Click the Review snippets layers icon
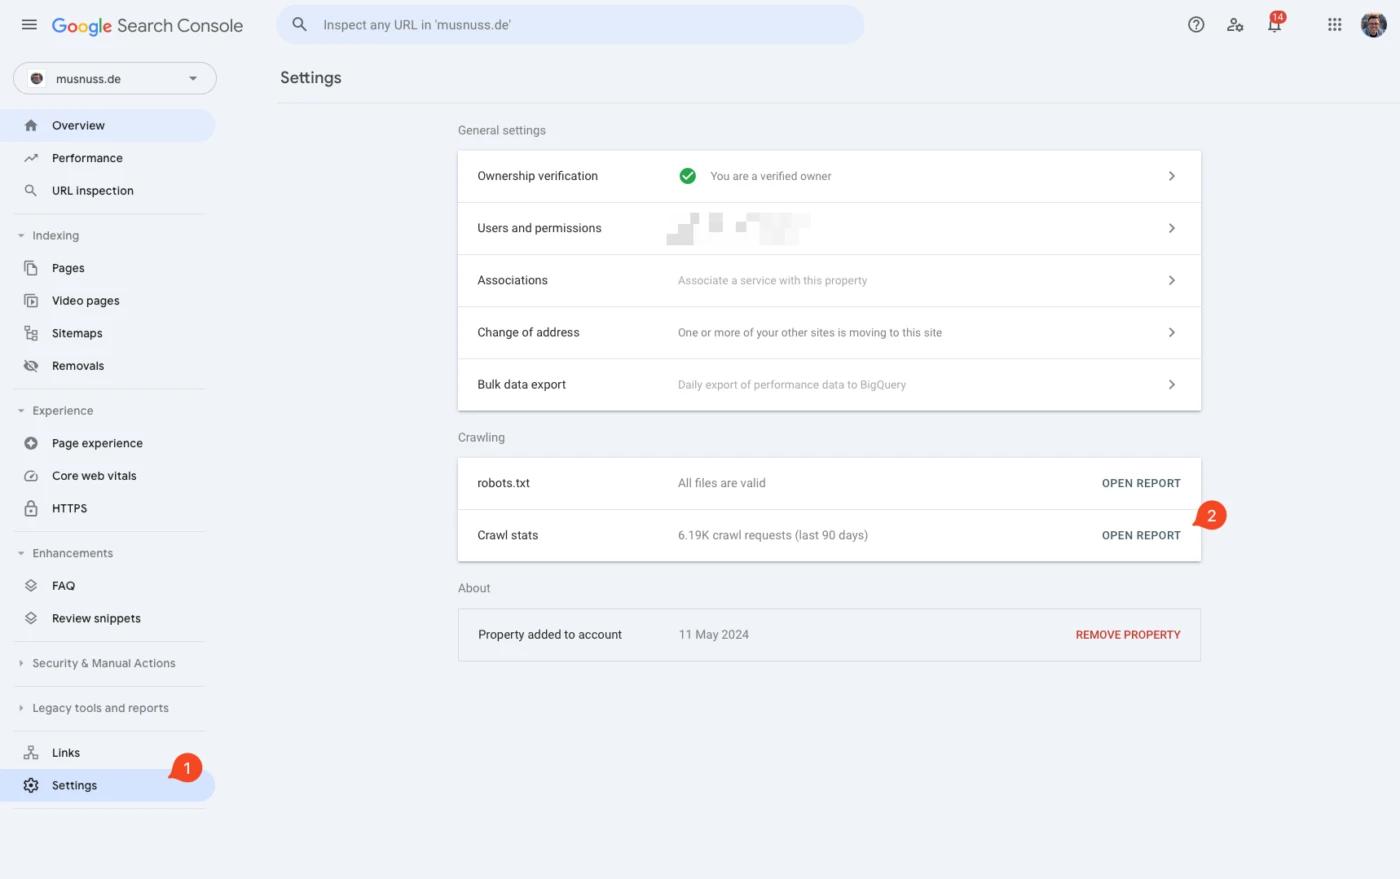 31,618
